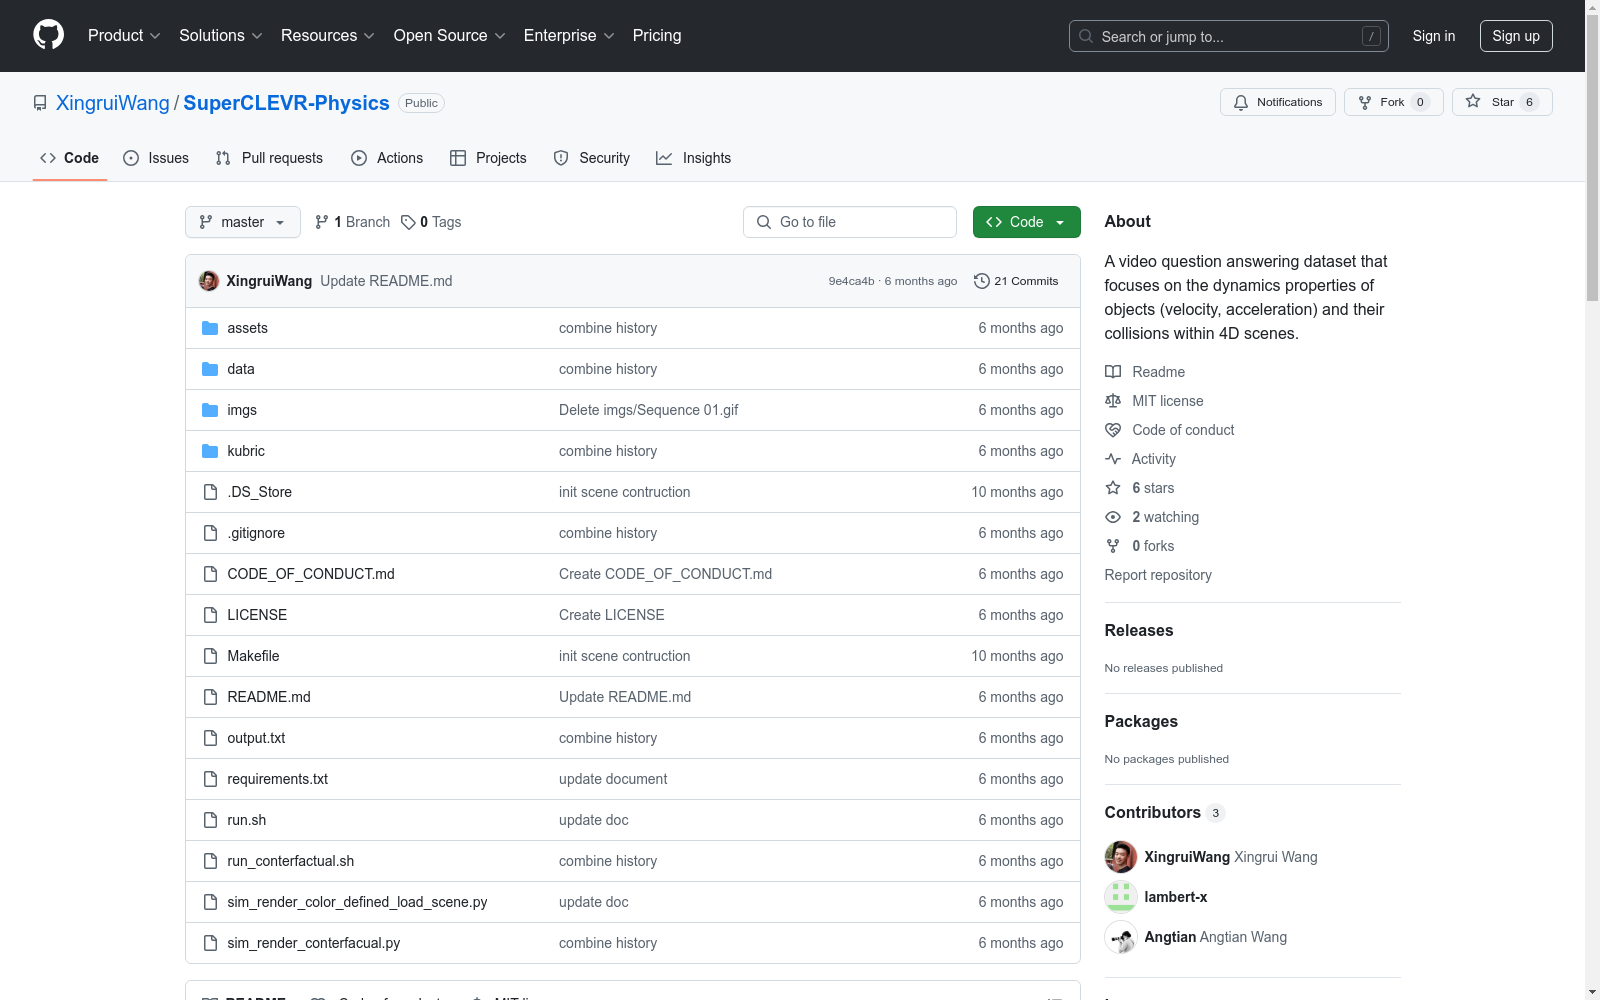
Task: View the 21 Commits history
Action: coord(1016,281)
